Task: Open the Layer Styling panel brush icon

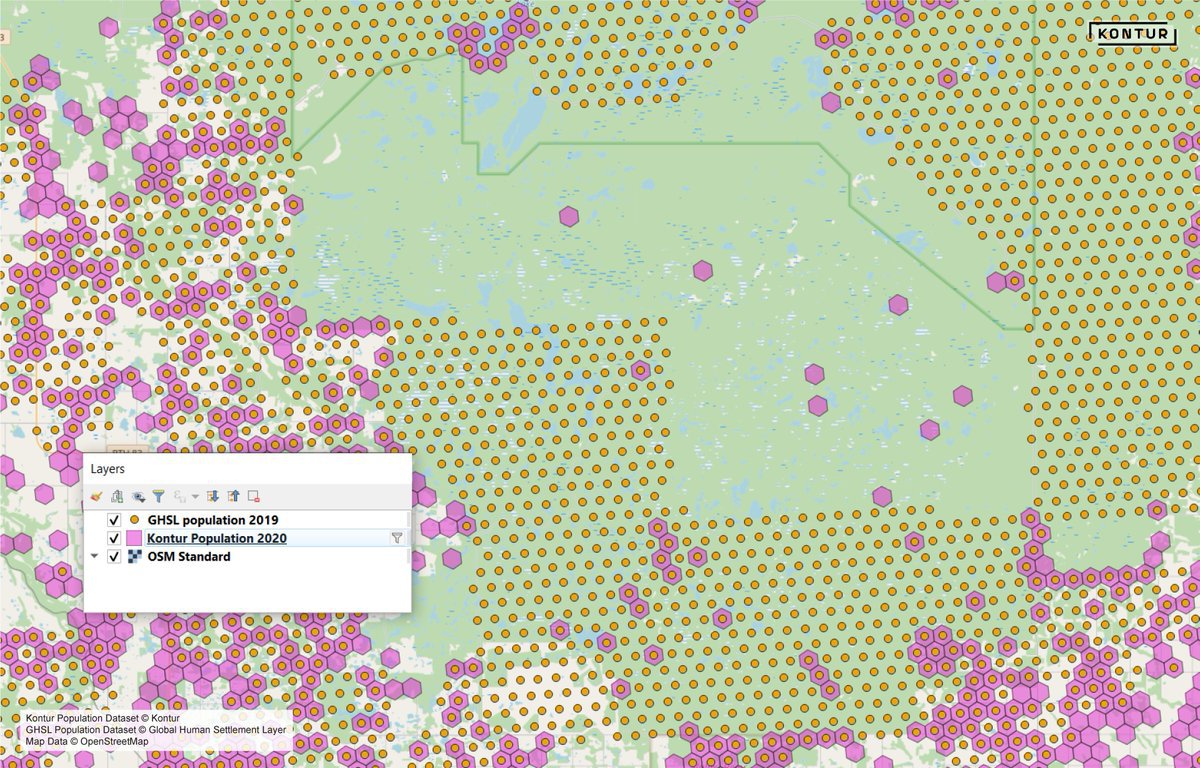Action: click(x=96, y=495)
